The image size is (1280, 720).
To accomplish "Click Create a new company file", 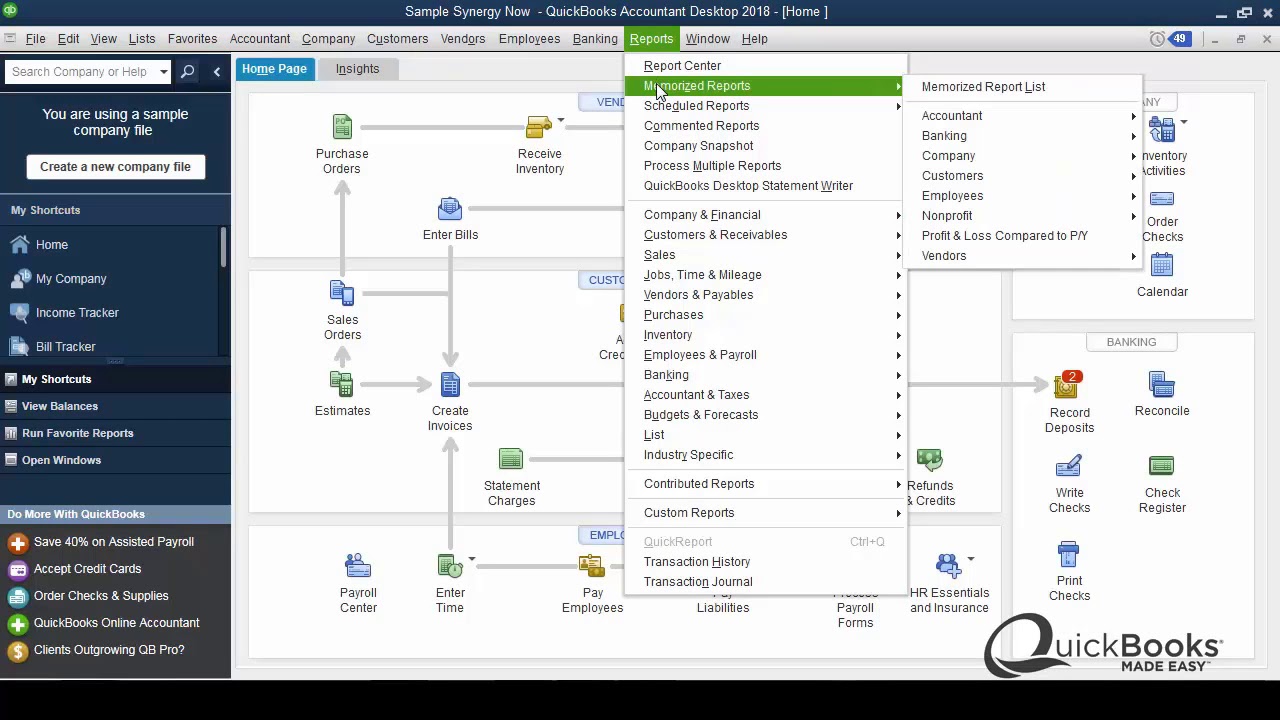I will (x=115, y=167).
